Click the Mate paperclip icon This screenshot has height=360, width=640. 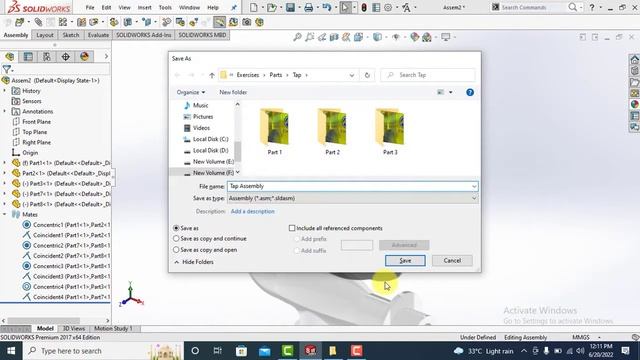[x=38, y=22]
